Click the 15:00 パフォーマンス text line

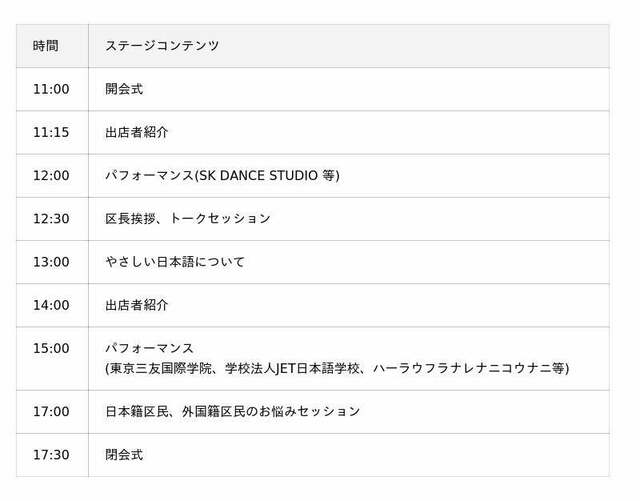click(149, 348)
